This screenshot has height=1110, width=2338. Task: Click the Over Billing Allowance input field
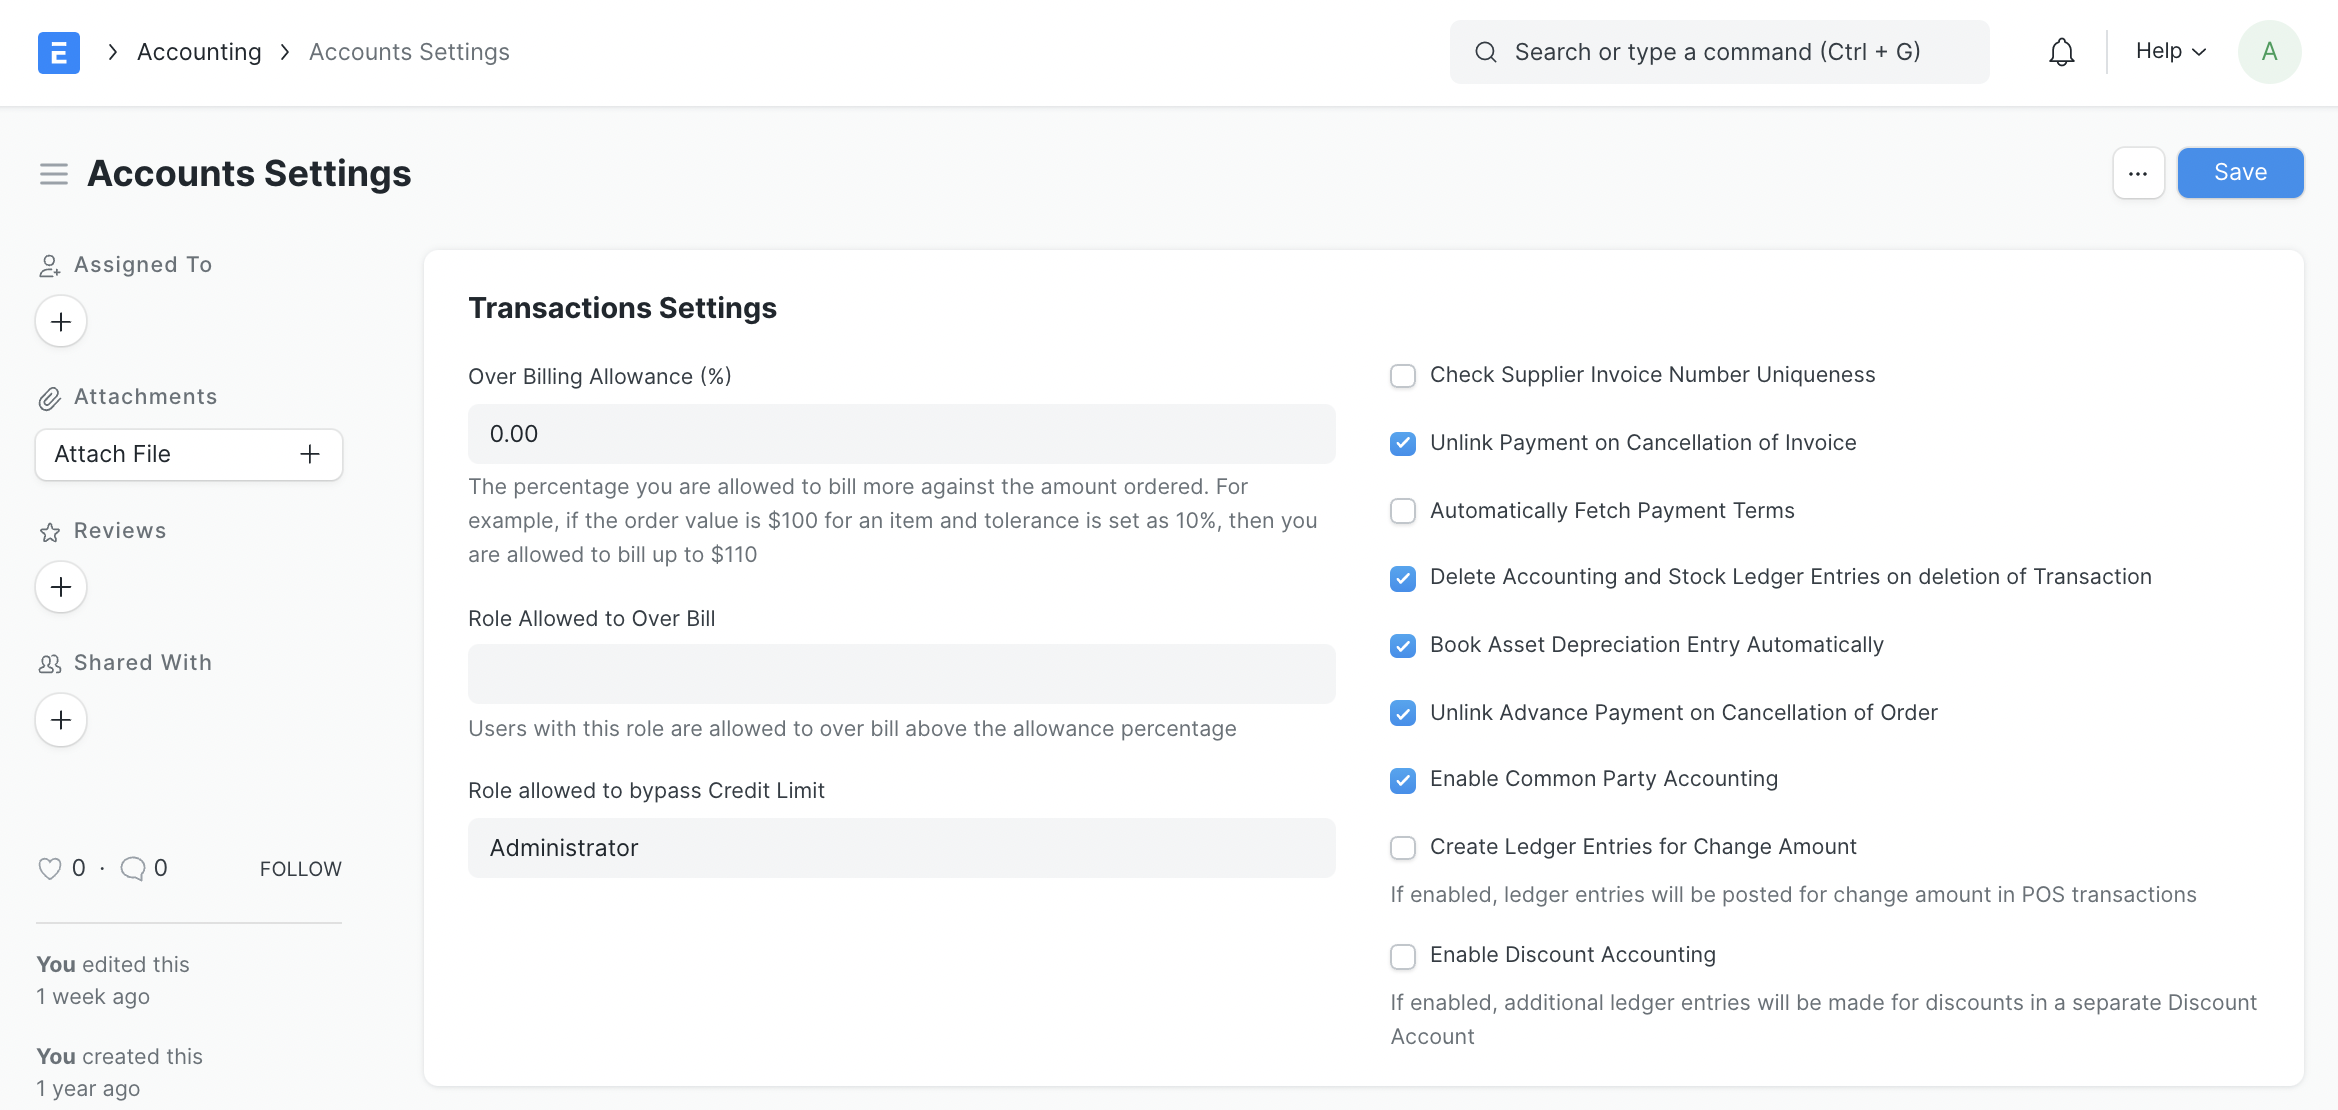point(900,434)
